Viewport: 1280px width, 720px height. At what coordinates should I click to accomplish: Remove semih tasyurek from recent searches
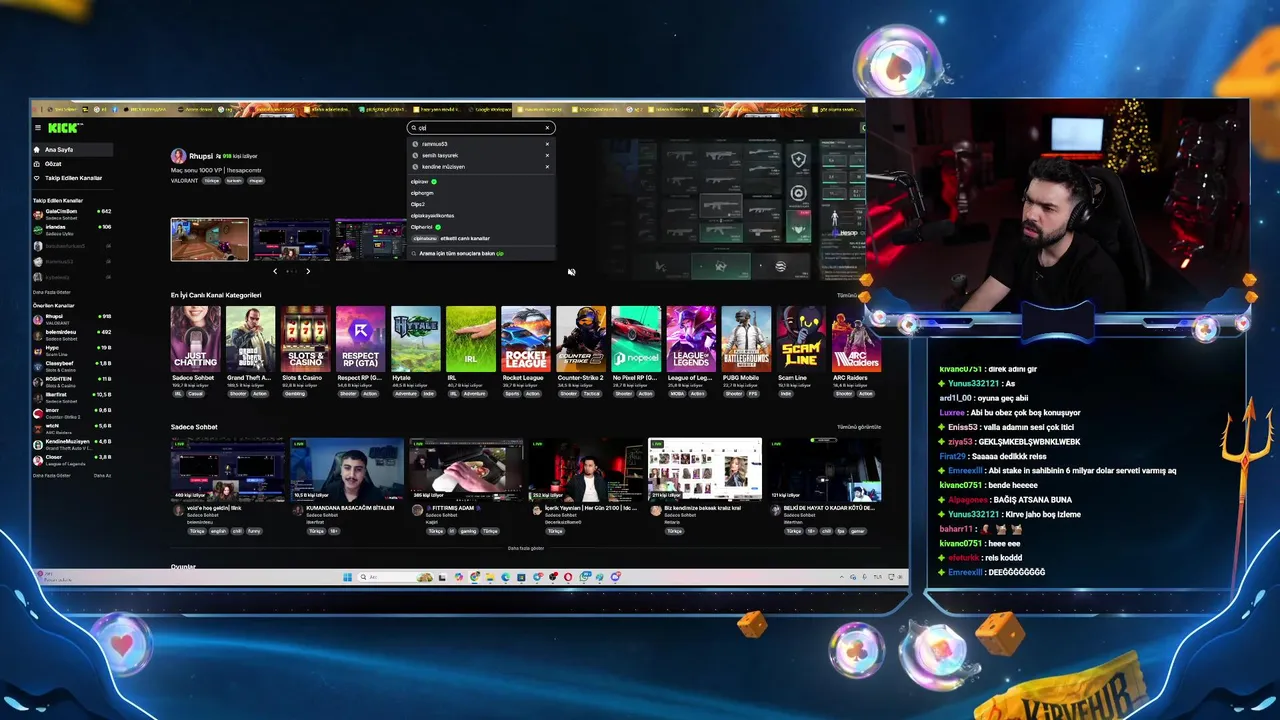coord(547,155)
